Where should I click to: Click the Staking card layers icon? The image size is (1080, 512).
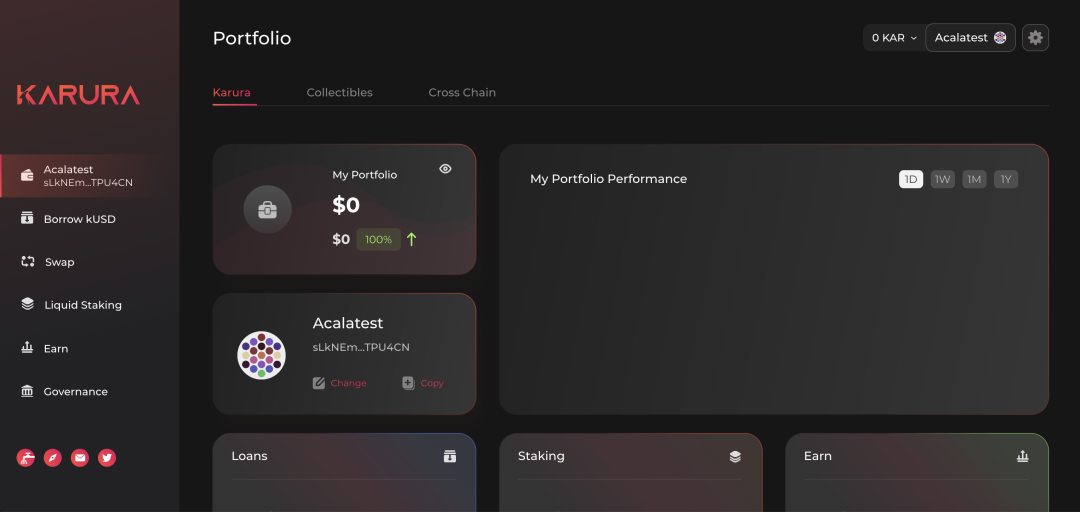[735, 456]
